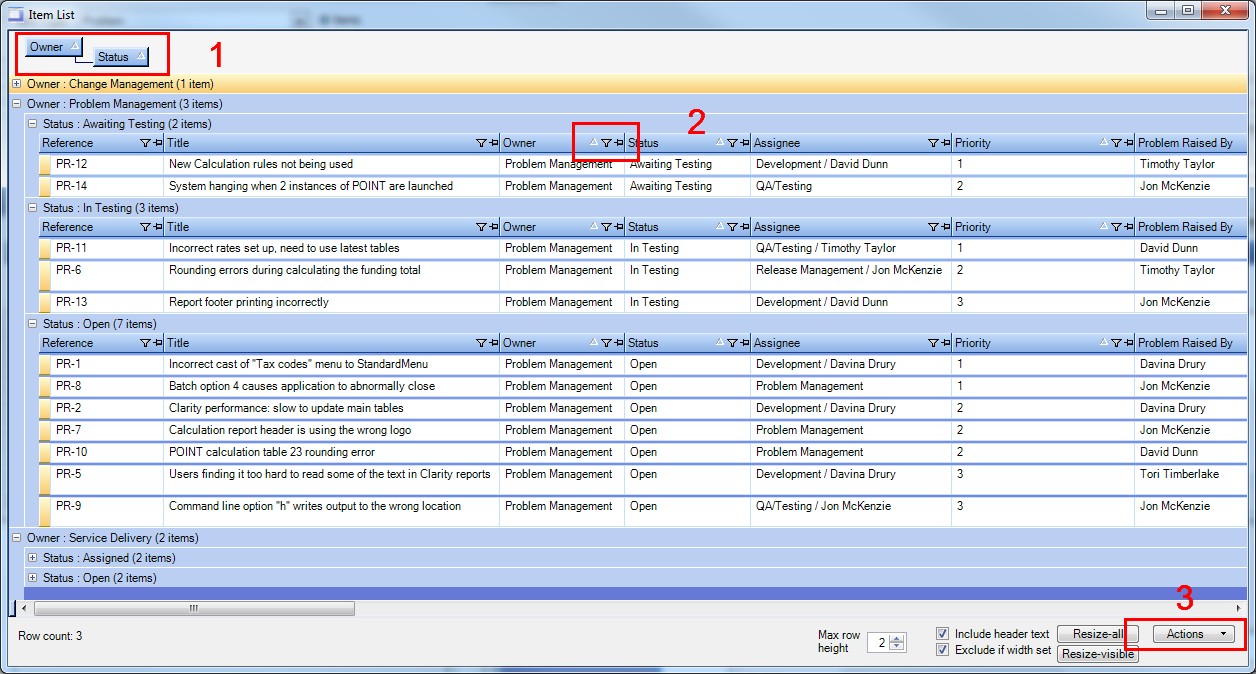Open the Status filter in Status Open table
The image size is (1256, 674).
(x=732, y=344)
